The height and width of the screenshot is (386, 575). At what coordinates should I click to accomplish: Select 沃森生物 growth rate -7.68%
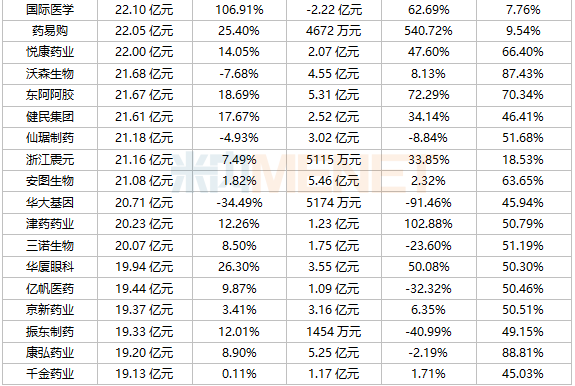pos(239,74)
